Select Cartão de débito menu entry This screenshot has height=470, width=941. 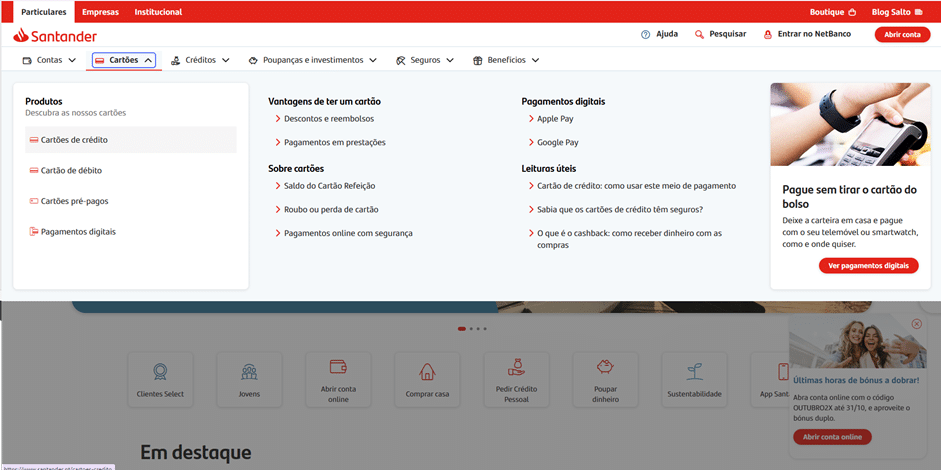pos(70,171)
